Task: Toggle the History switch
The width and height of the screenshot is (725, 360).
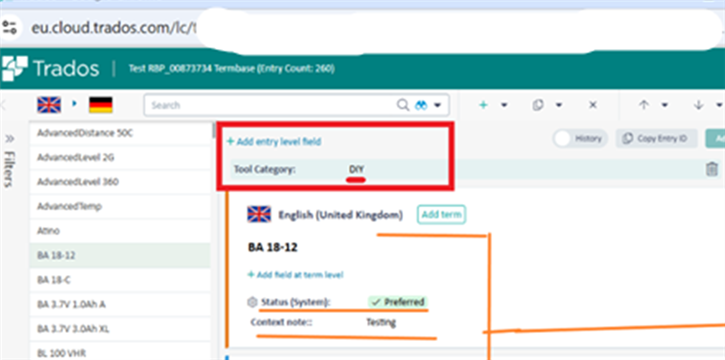Action: [x=580, y=138]
